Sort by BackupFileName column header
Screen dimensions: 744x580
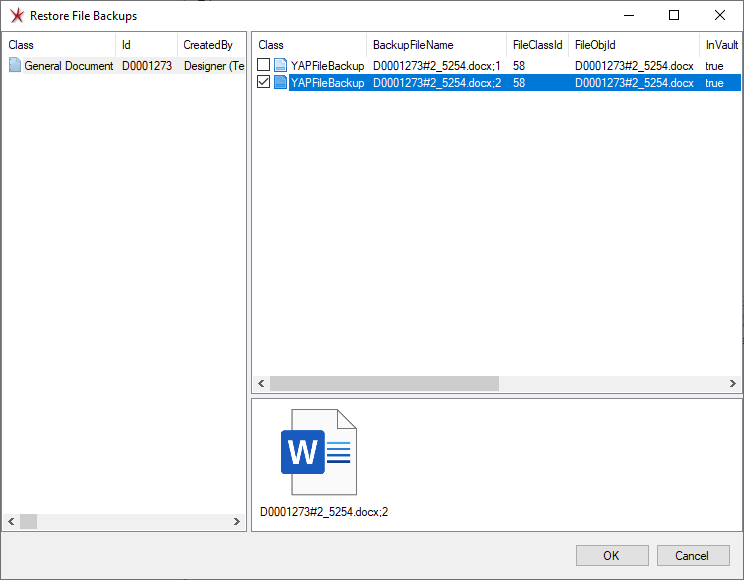pos(413,45)
